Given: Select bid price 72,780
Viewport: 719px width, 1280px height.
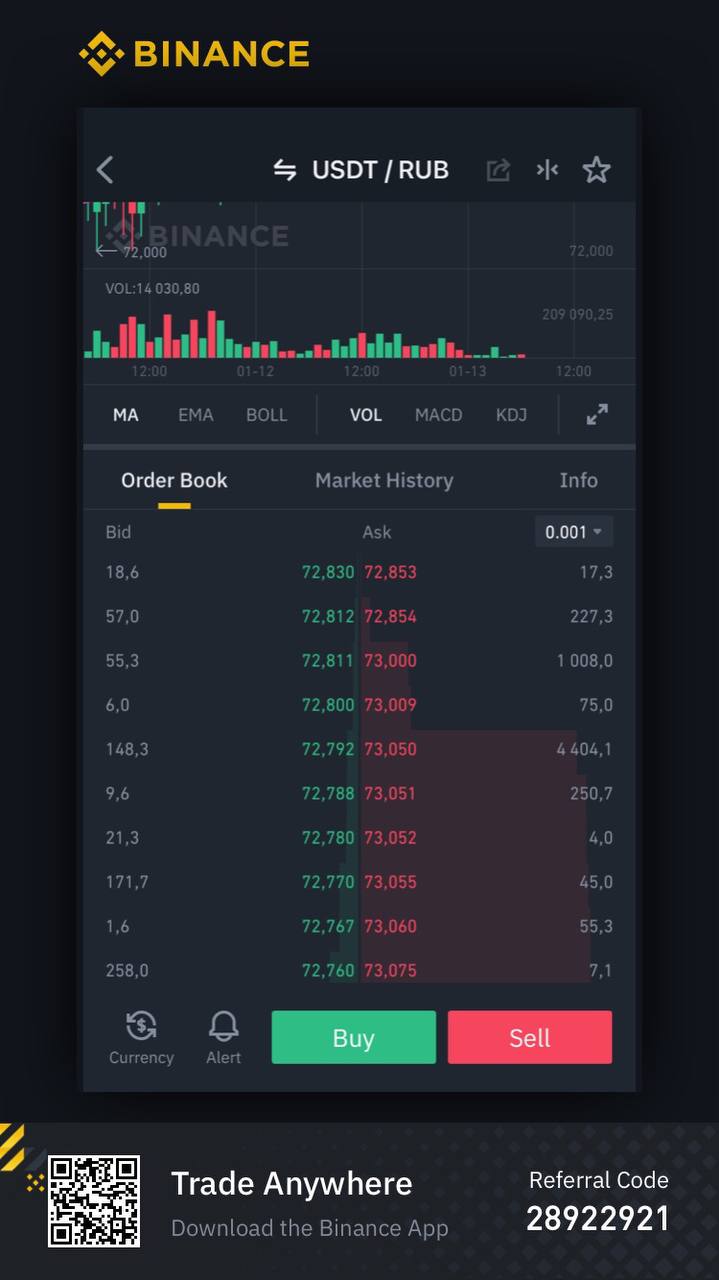Looking at the screenshot, I should pos(328,838).
